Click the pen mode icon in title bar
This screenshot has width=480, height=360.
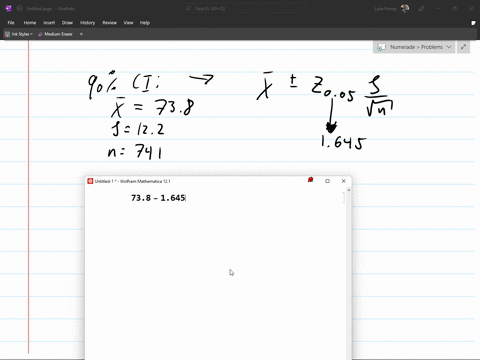[421, 8]
